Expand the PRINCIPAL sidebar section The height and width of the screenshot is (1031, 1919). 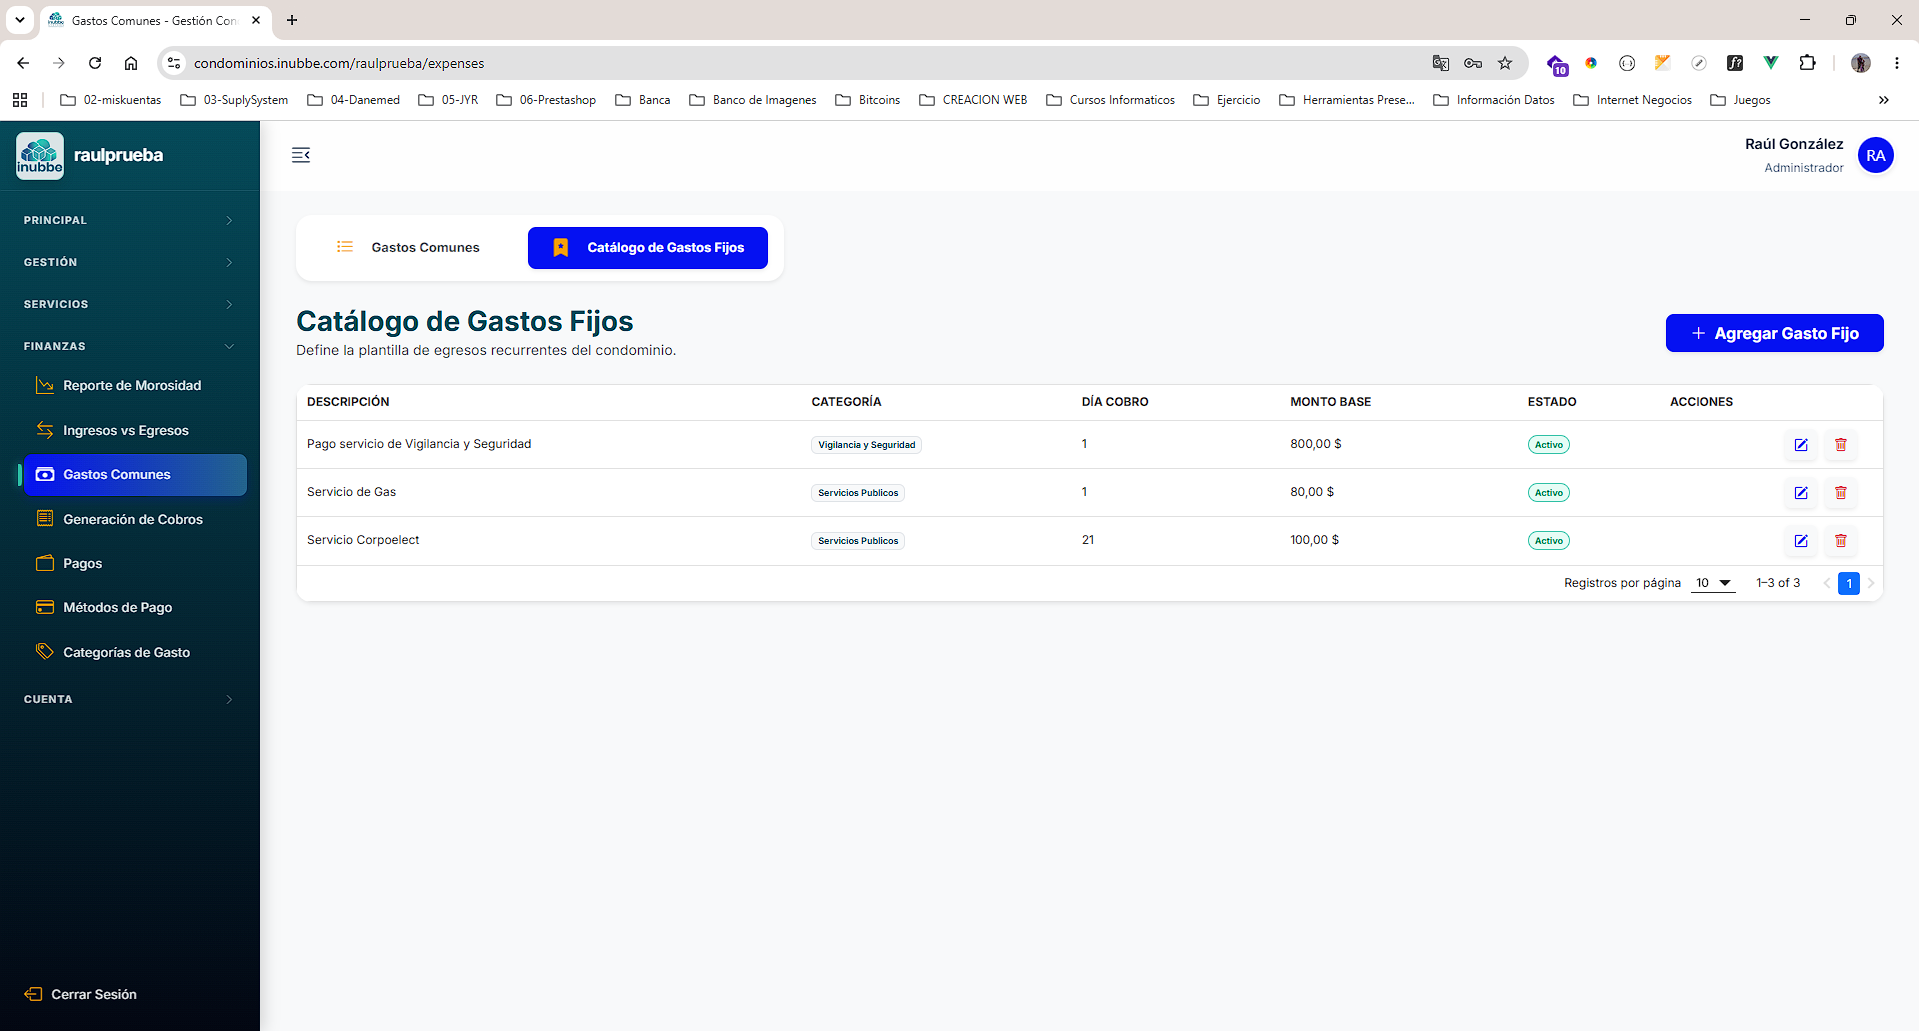(x=130, y=220)
